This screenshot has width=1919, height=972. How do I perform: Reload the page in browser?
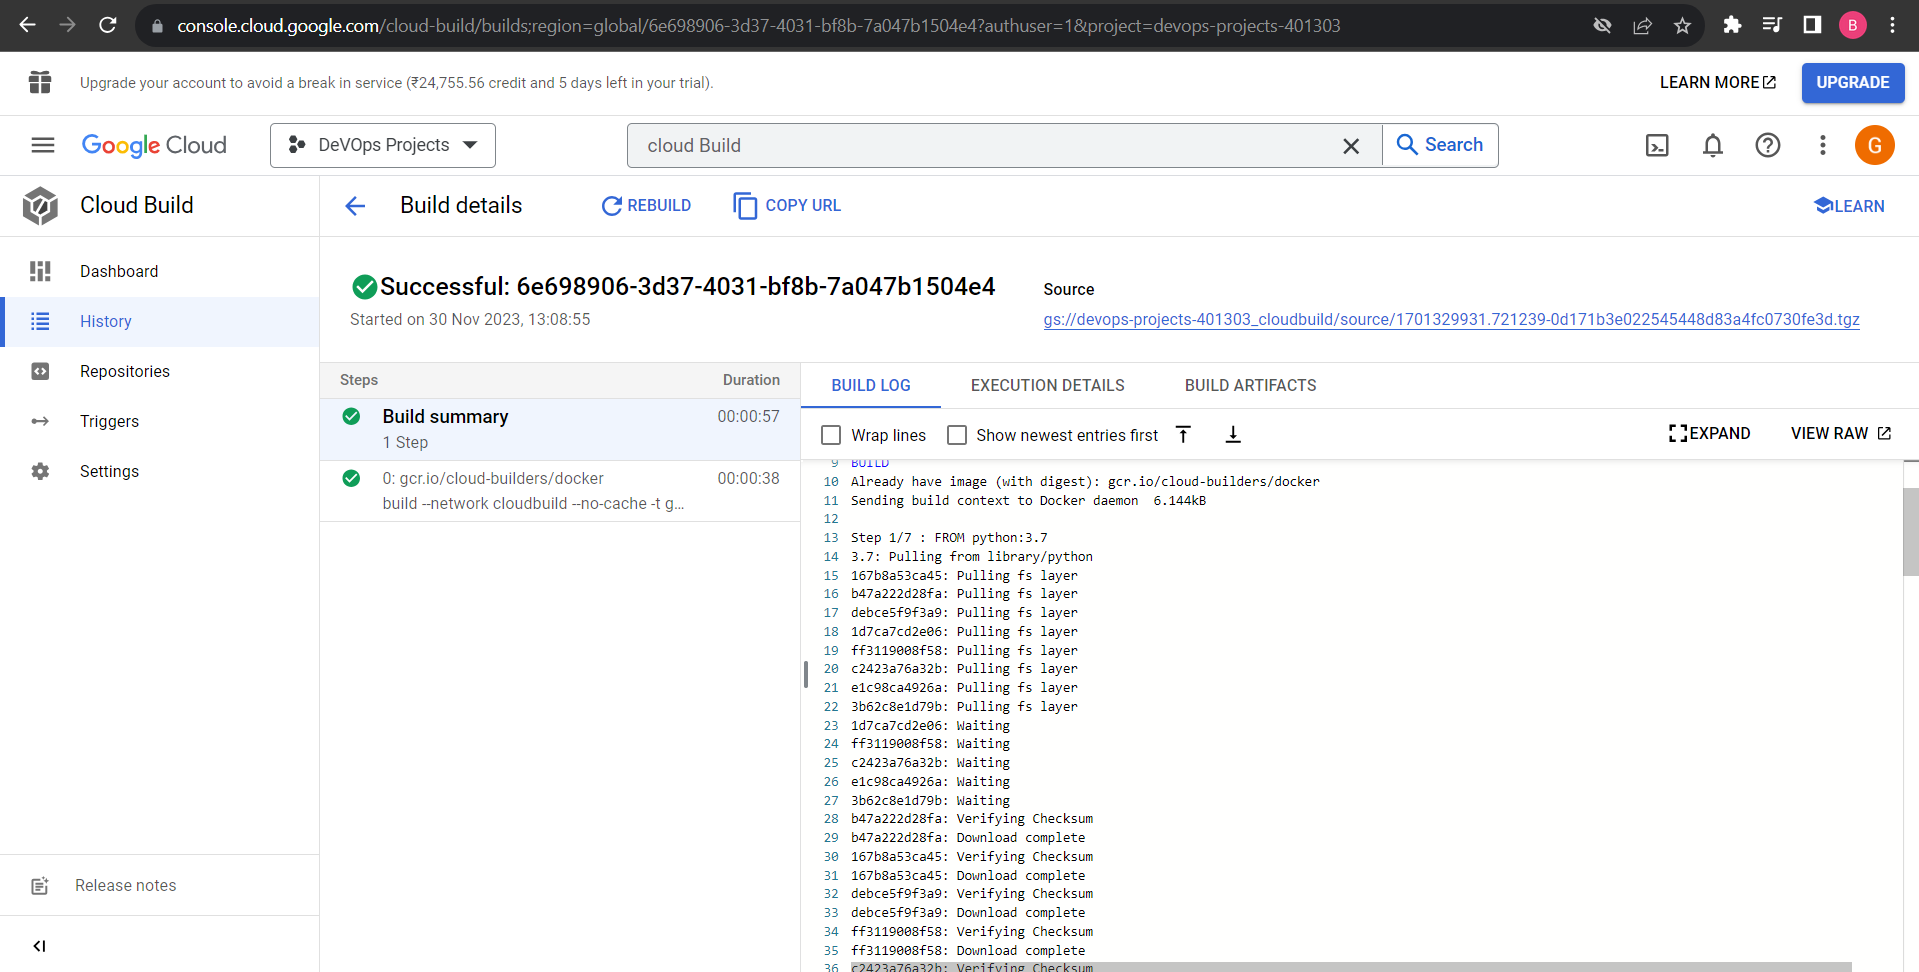pos(107,25)
